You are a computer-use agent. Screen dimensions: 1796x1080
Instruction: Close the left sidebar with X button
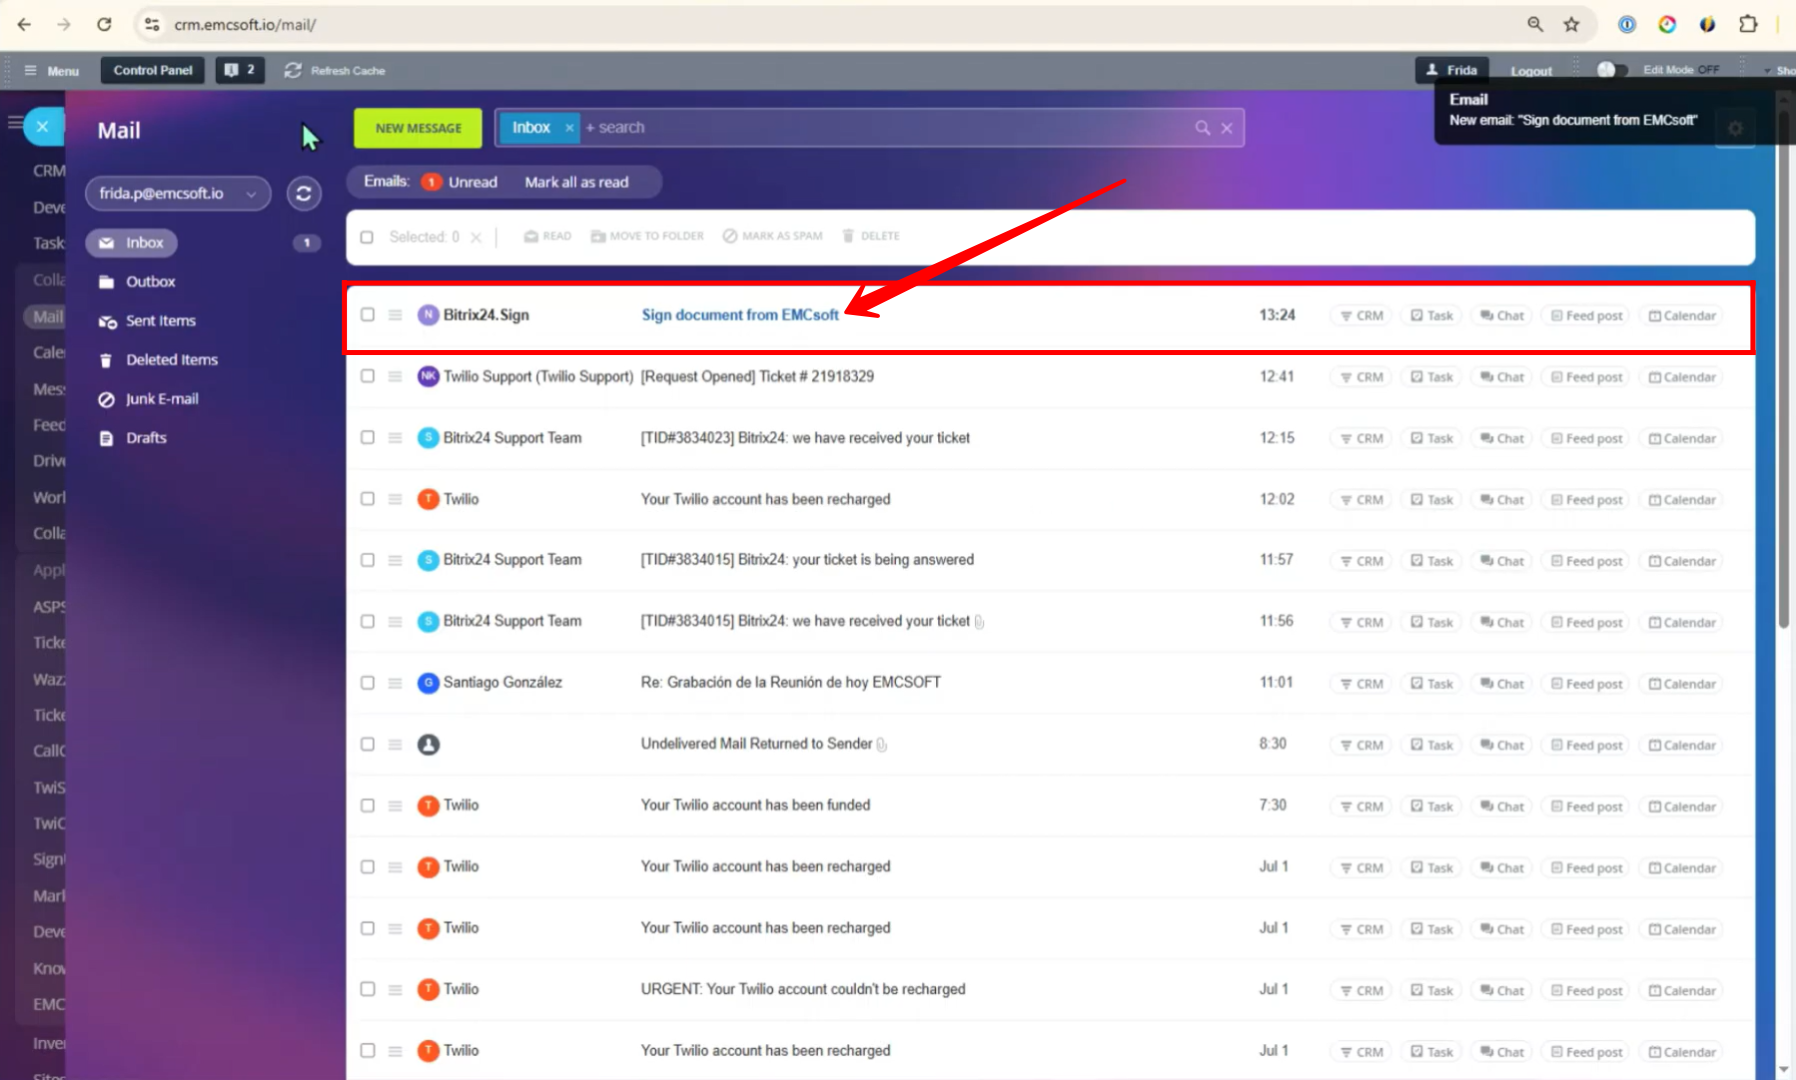43,126
